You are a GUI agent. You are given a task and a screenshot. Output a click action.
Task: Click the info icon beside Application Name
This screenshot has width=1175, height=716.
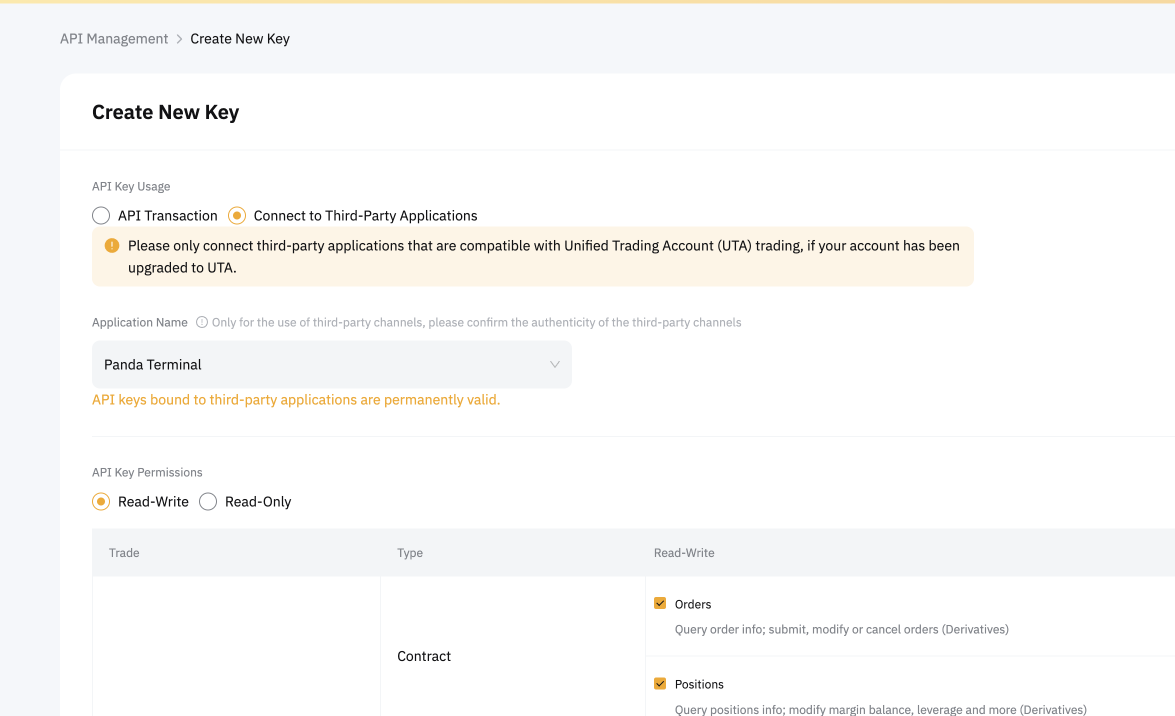(x=202, y=322)
